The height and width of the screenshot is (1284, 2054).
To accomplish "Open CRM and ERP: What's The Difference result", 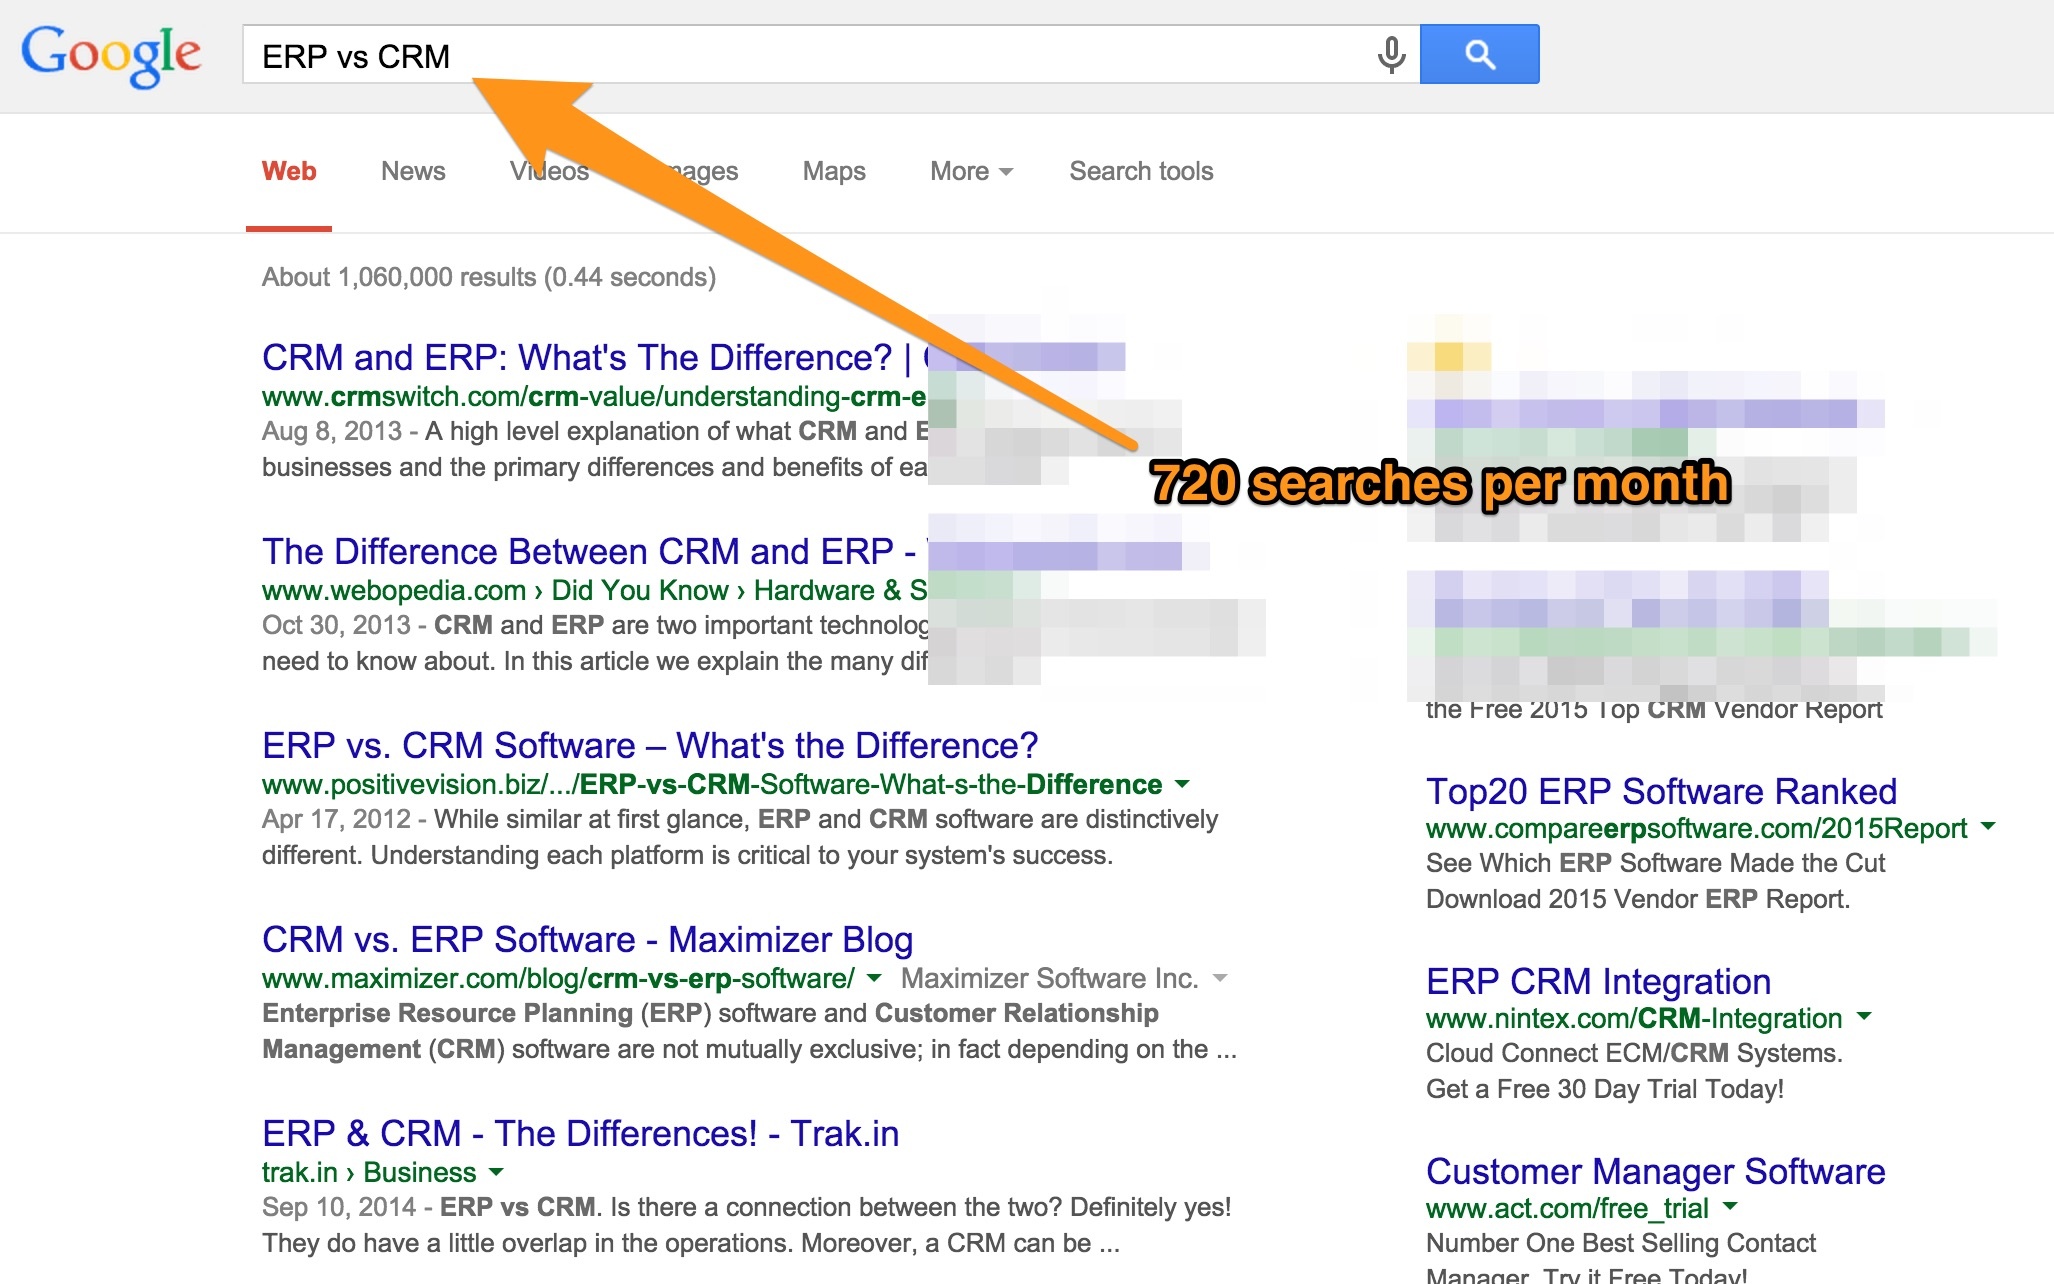I will click(x=576, y=358).
